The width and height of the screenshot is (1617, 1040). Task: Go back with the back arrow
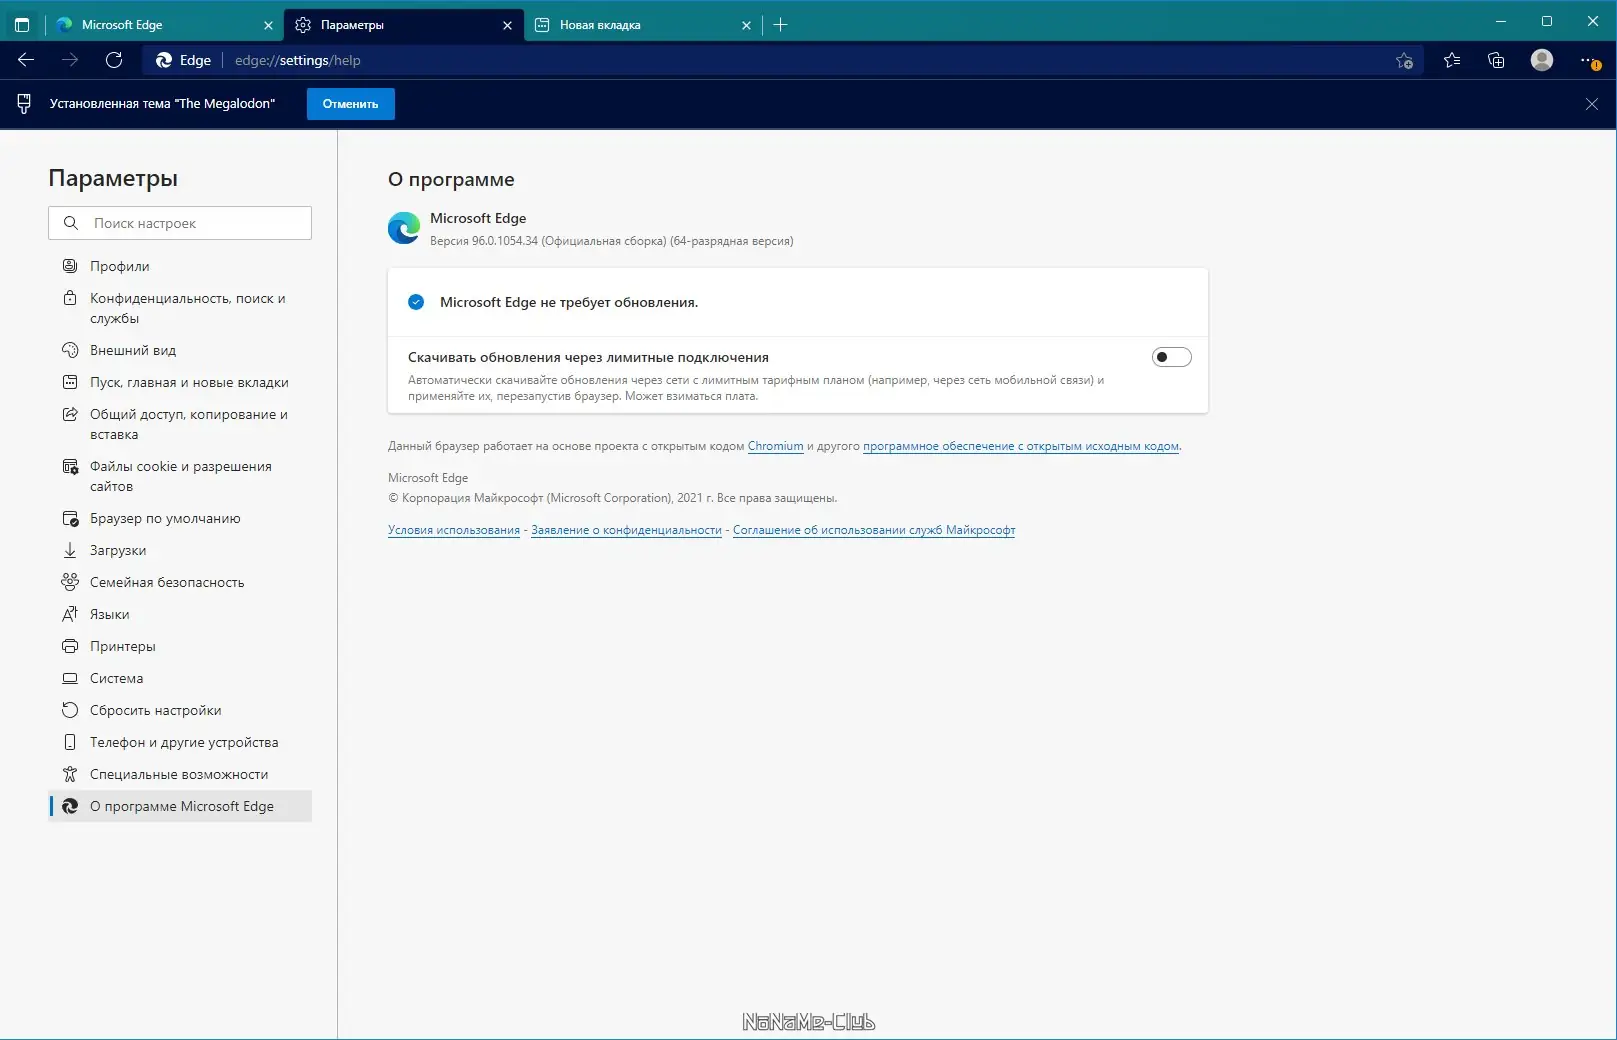click(x=26, y=60)
